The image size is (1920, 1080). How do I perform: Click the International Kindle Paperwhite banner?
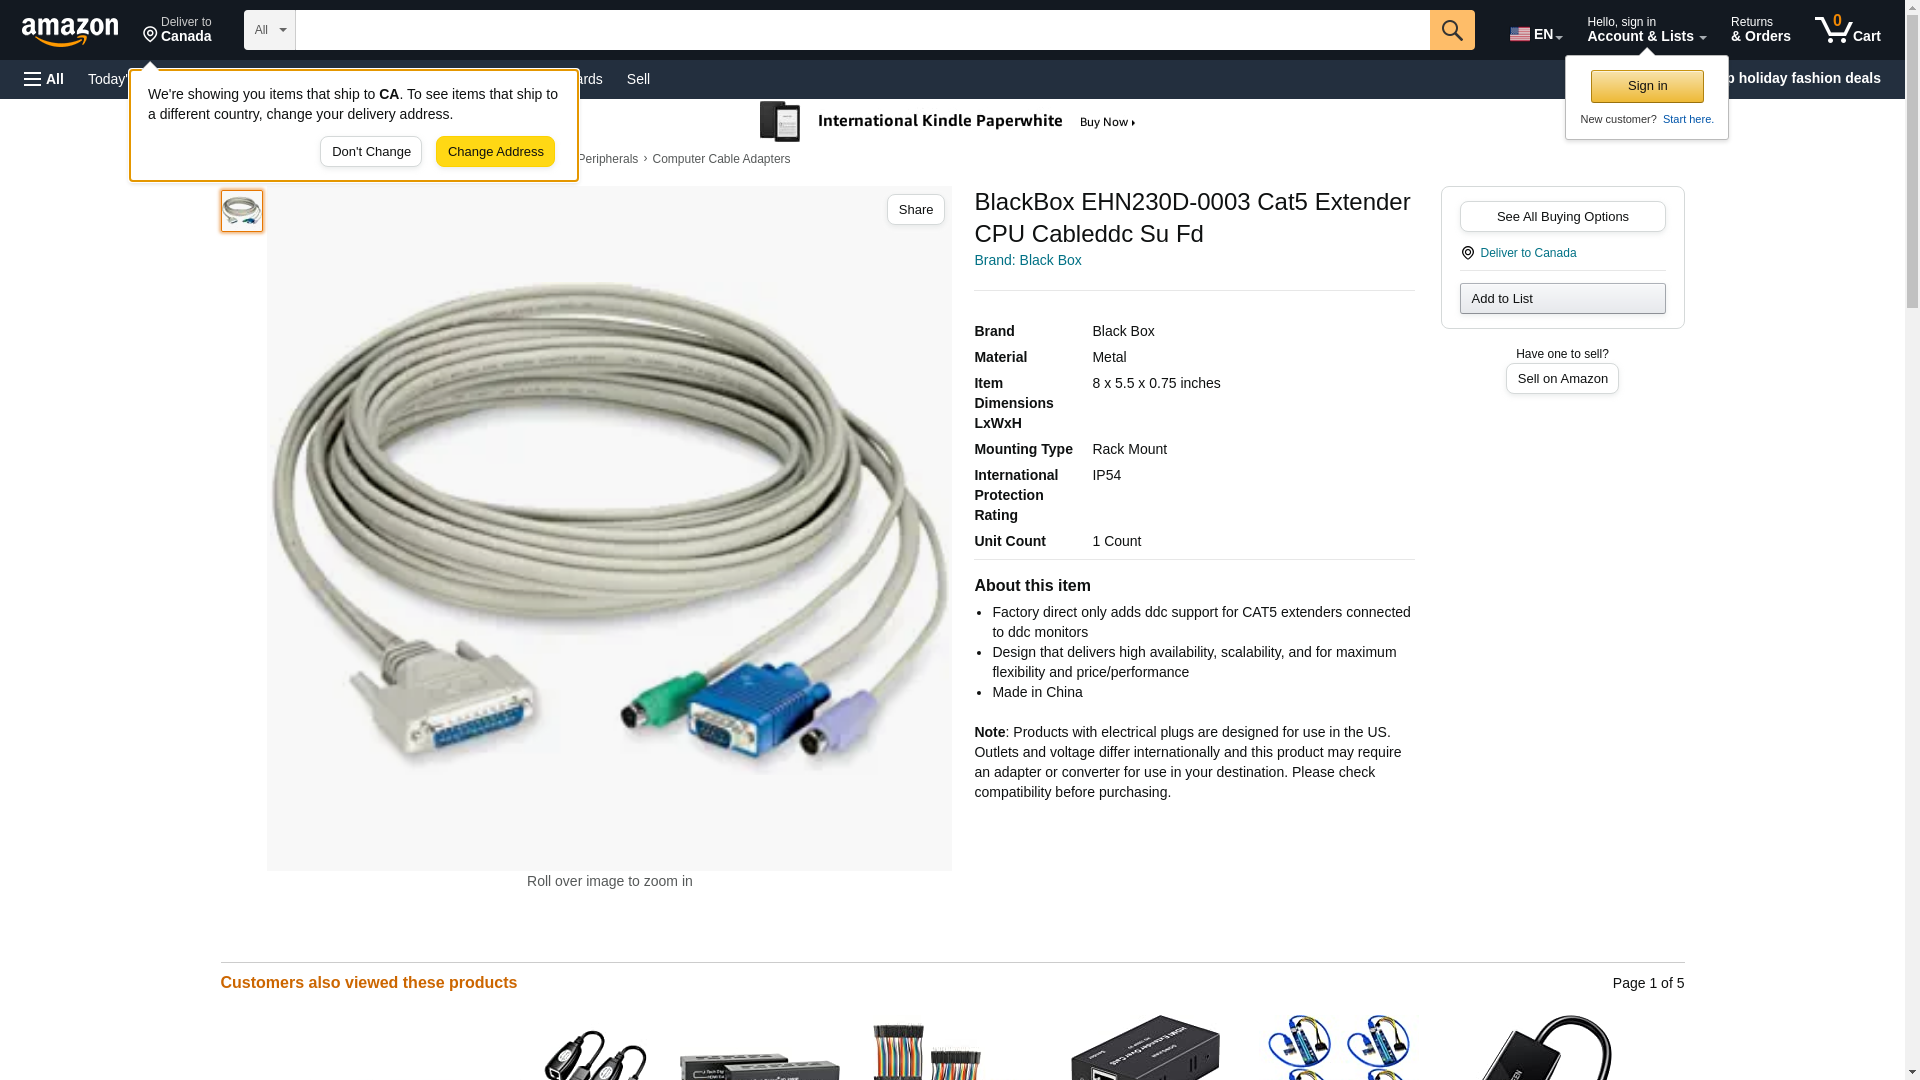pos(948,122)
